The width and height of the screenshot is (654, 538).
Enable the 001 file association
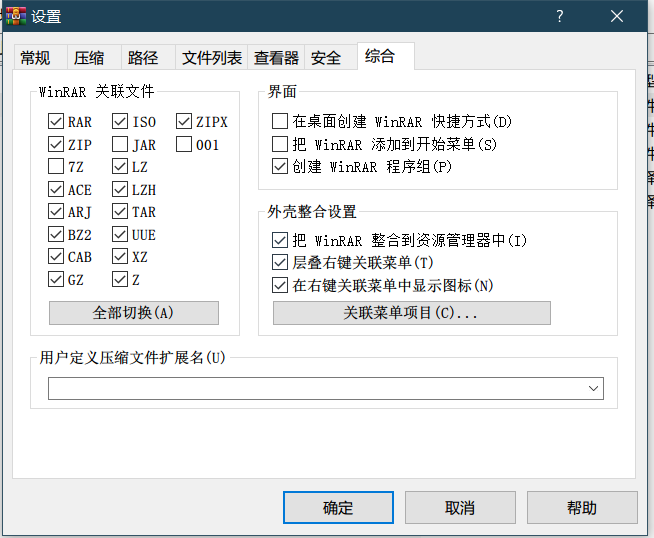pos(184,144)
